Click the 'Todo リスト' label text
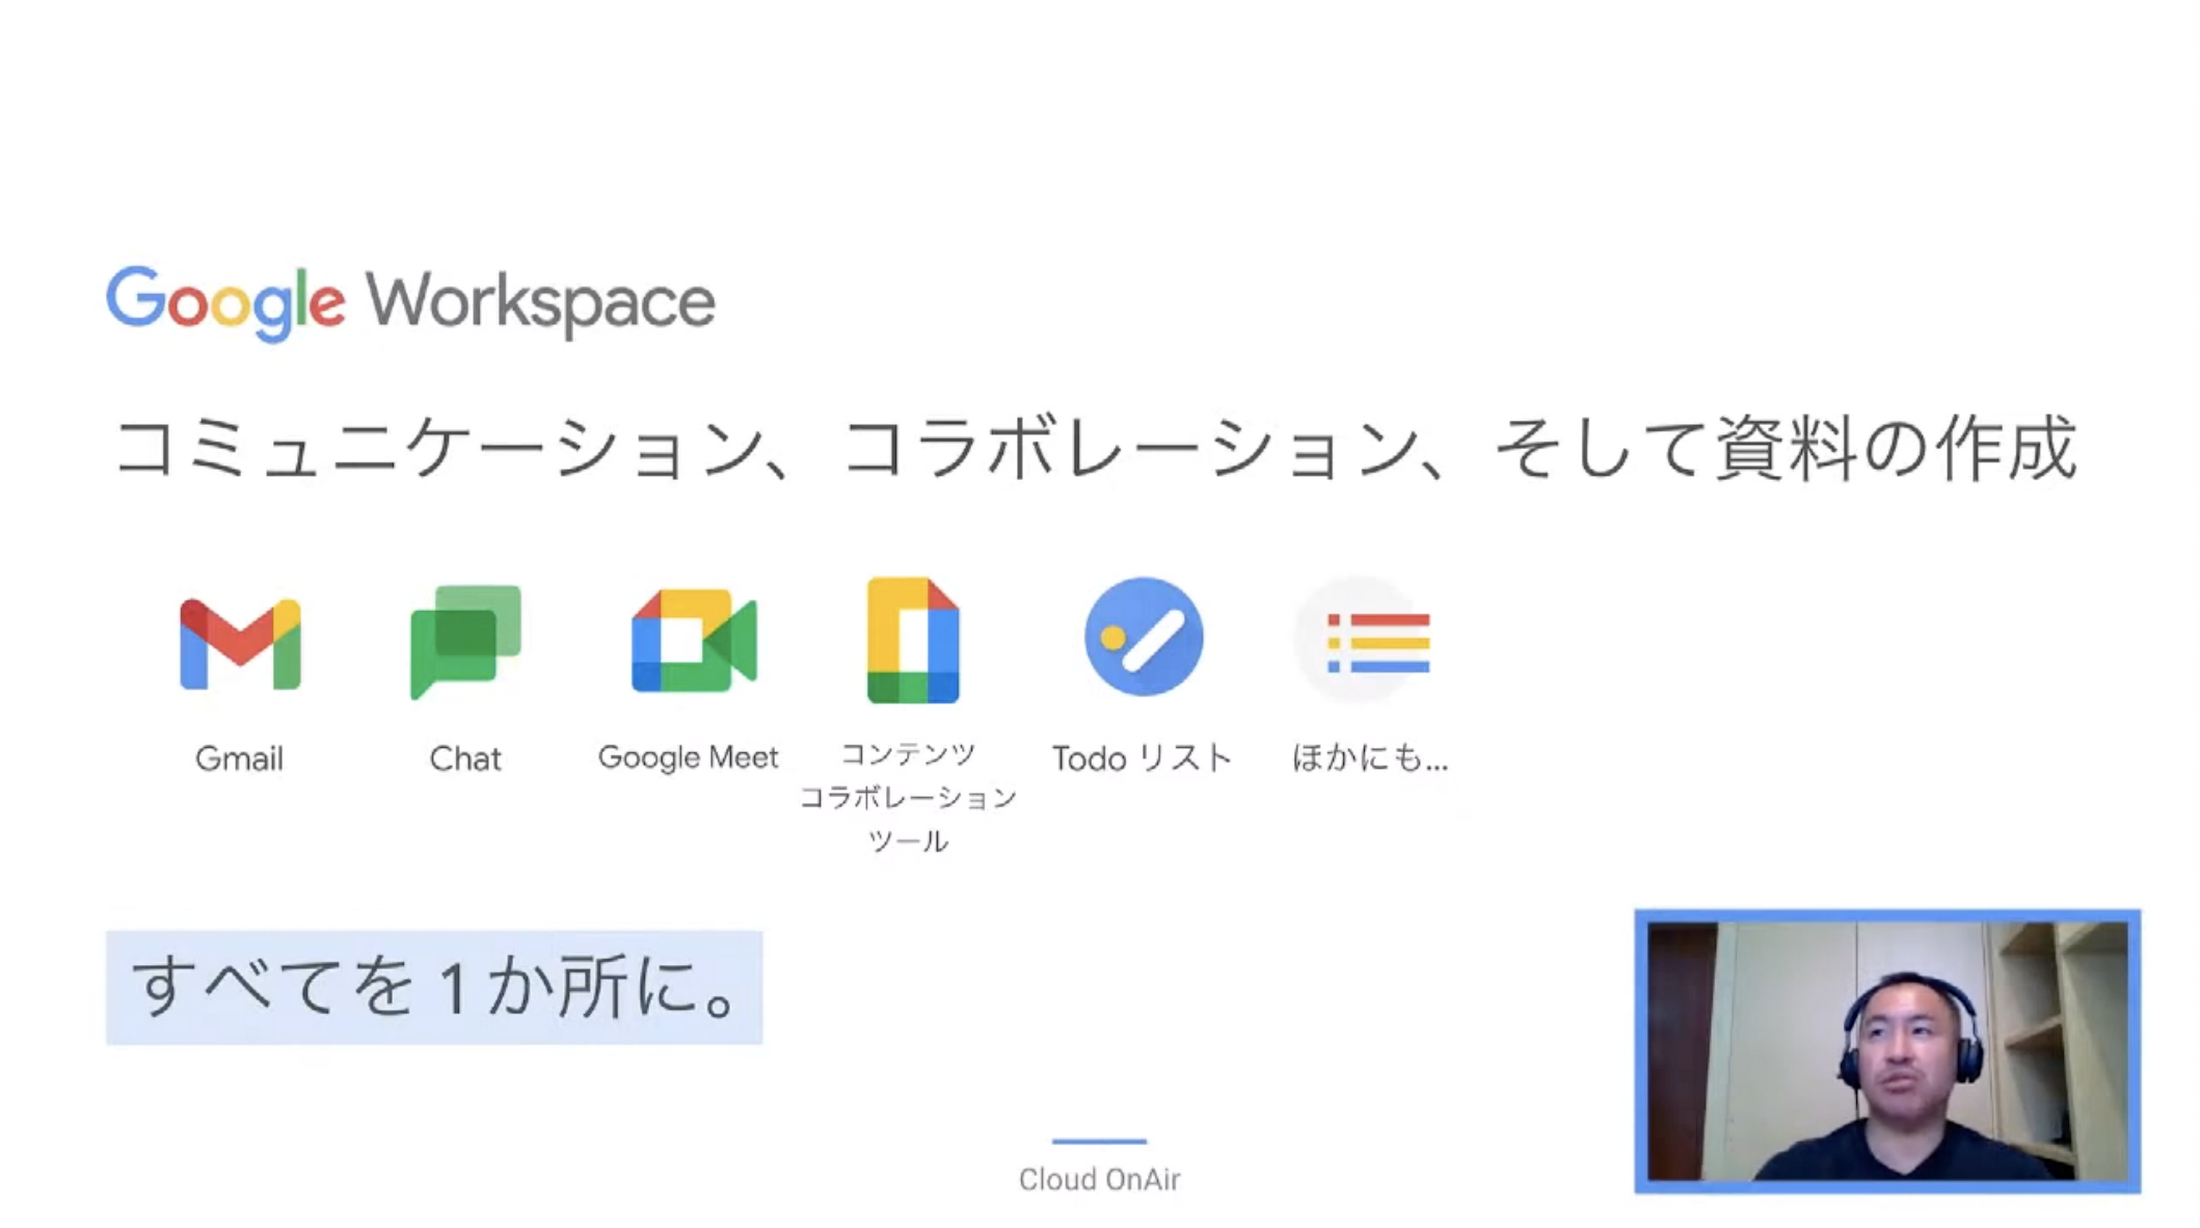The width and height of the screenshot is (2200, 1228). (1141, 758)
